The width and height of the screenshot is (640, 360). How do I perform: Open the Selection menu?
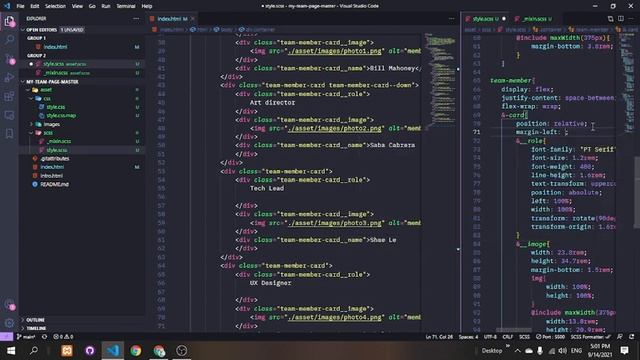click(x=55, y=6)
